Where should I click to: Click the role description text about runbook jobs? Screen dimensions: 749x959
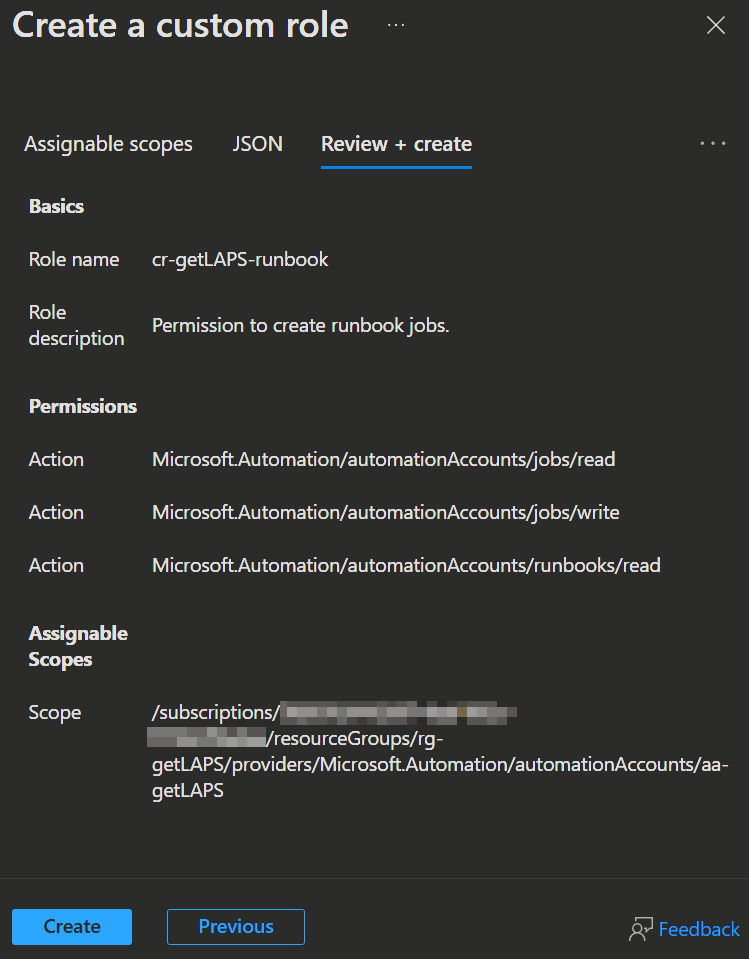point(301,325)
